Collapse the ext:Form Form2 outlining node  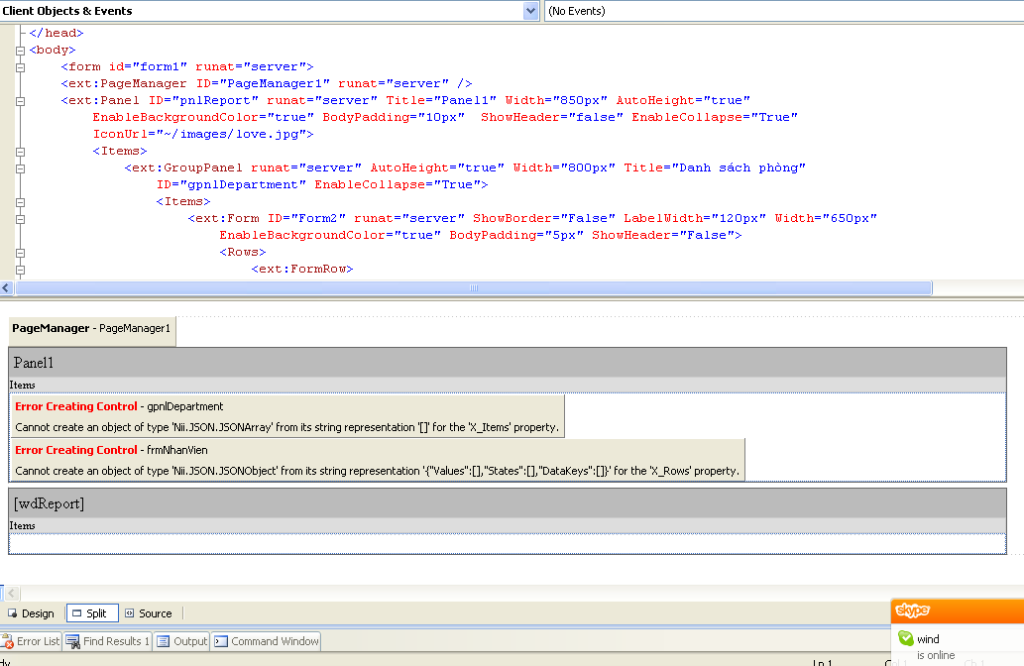[20, 219]
